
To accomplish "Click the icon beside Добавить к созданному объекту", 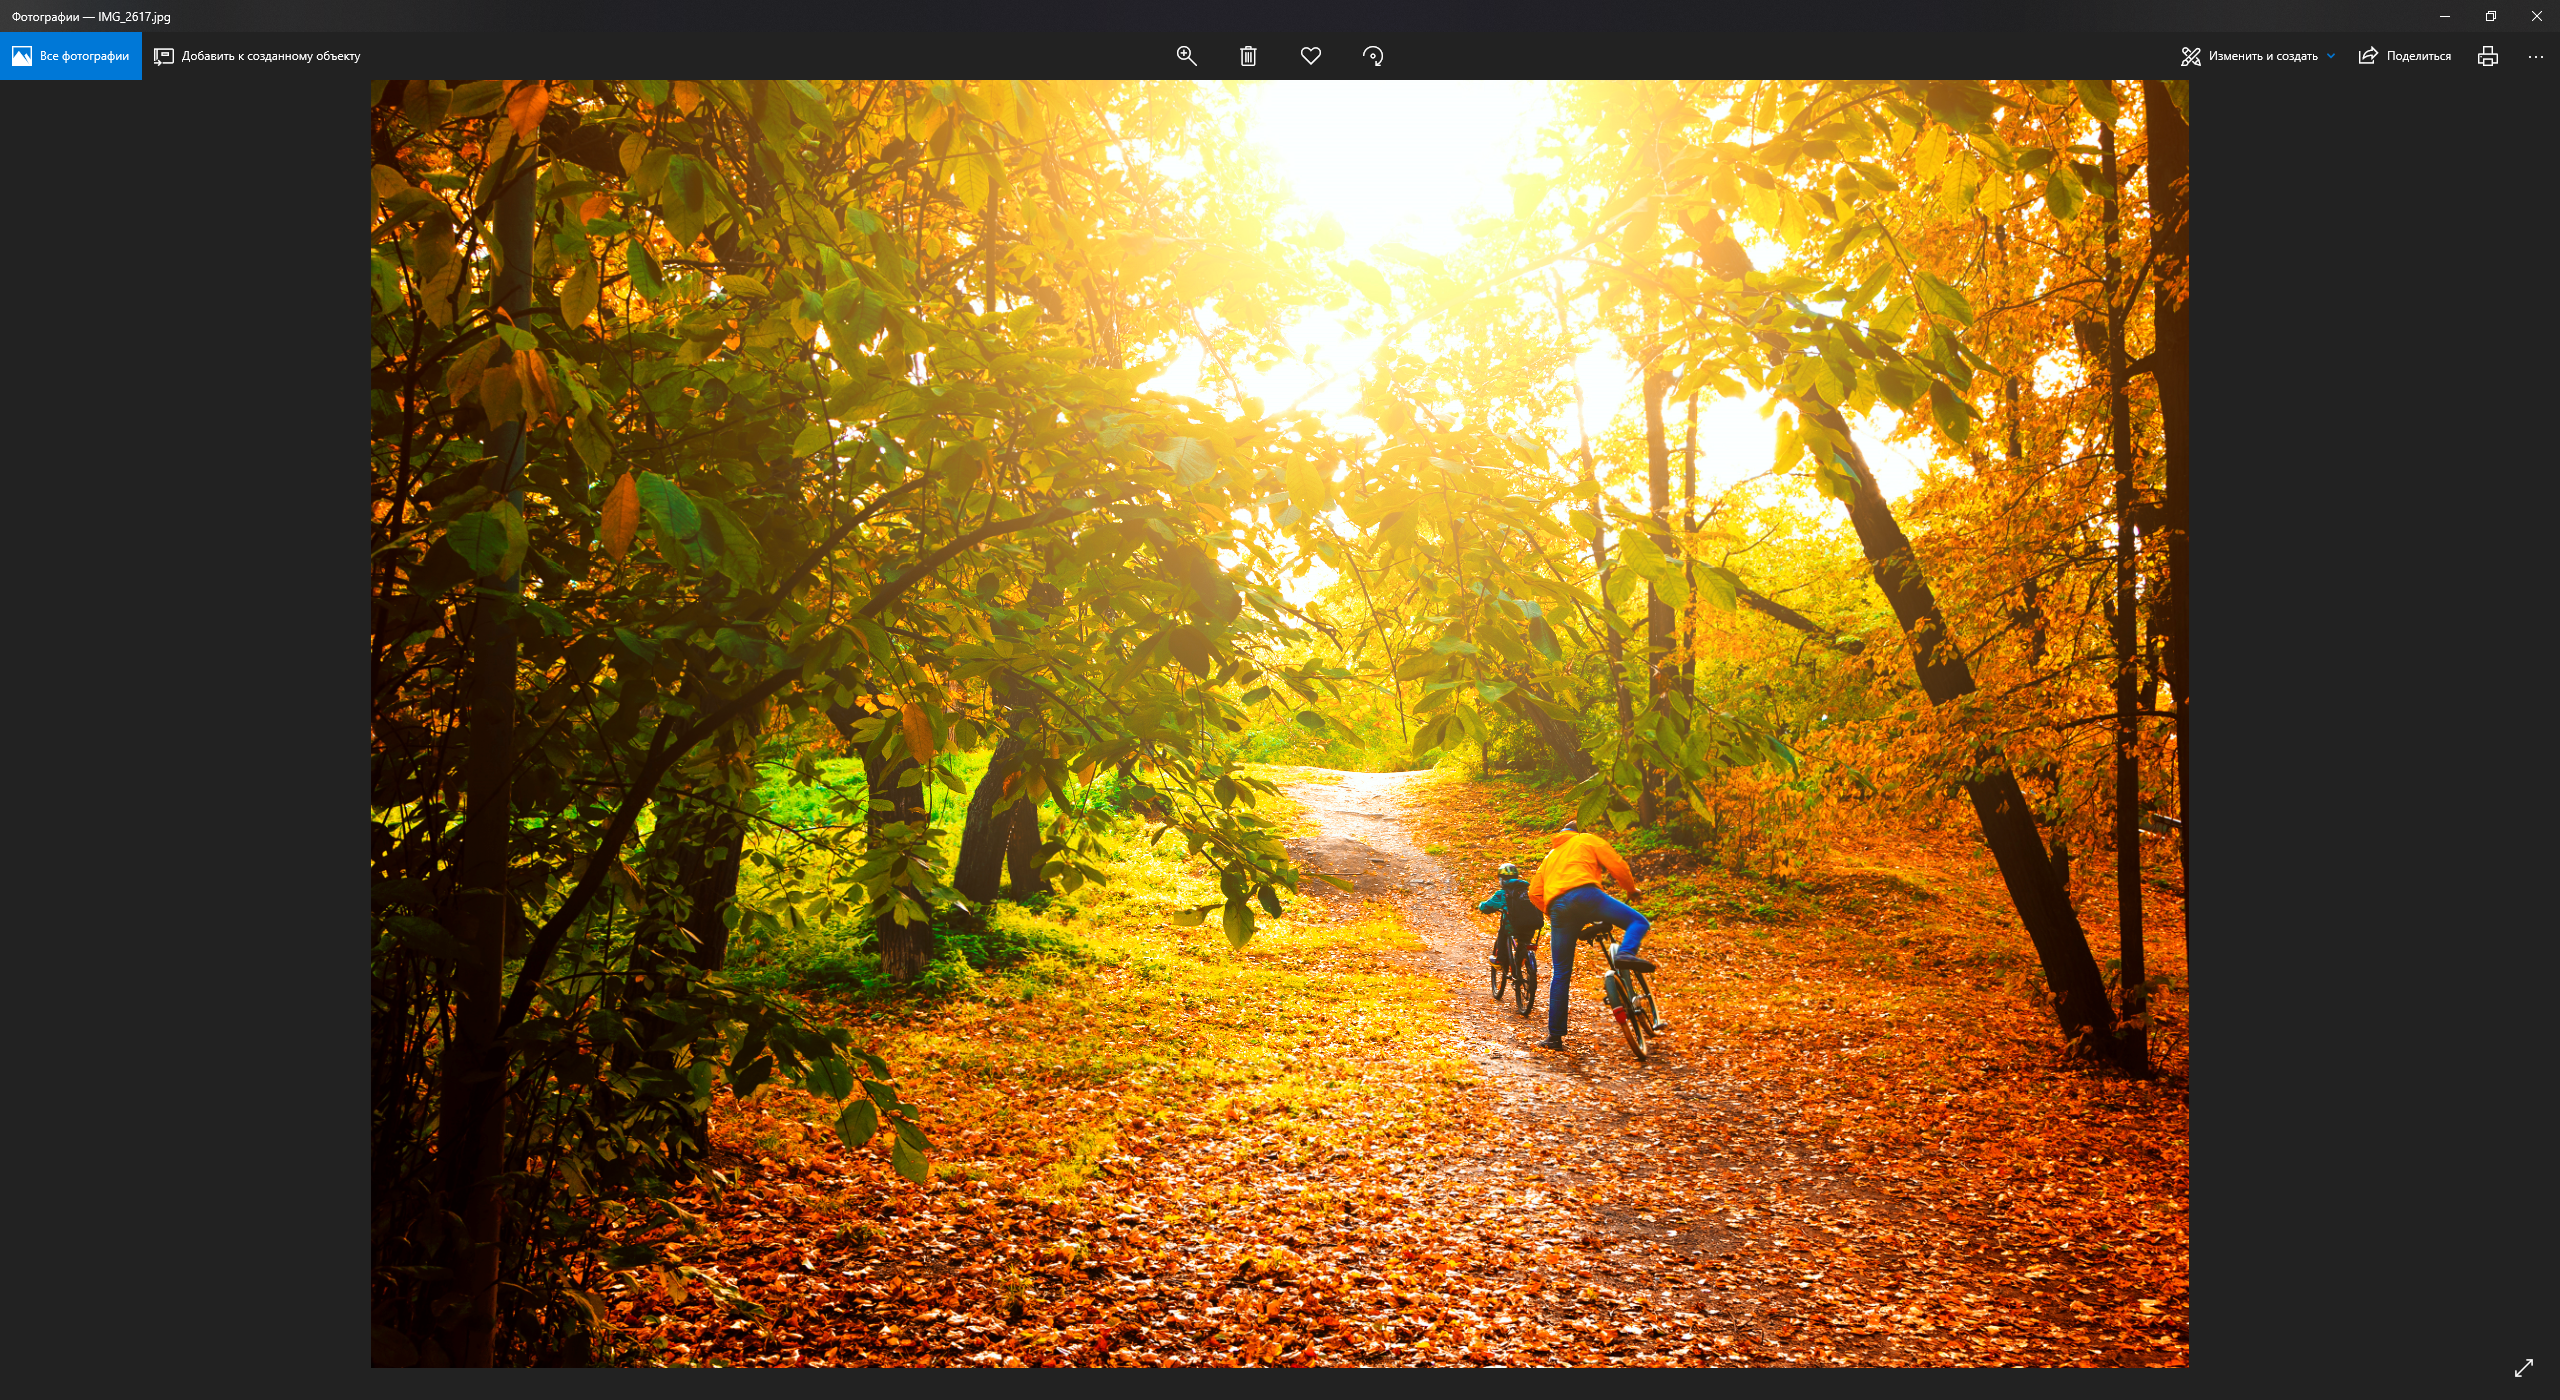I will point(164,56).
